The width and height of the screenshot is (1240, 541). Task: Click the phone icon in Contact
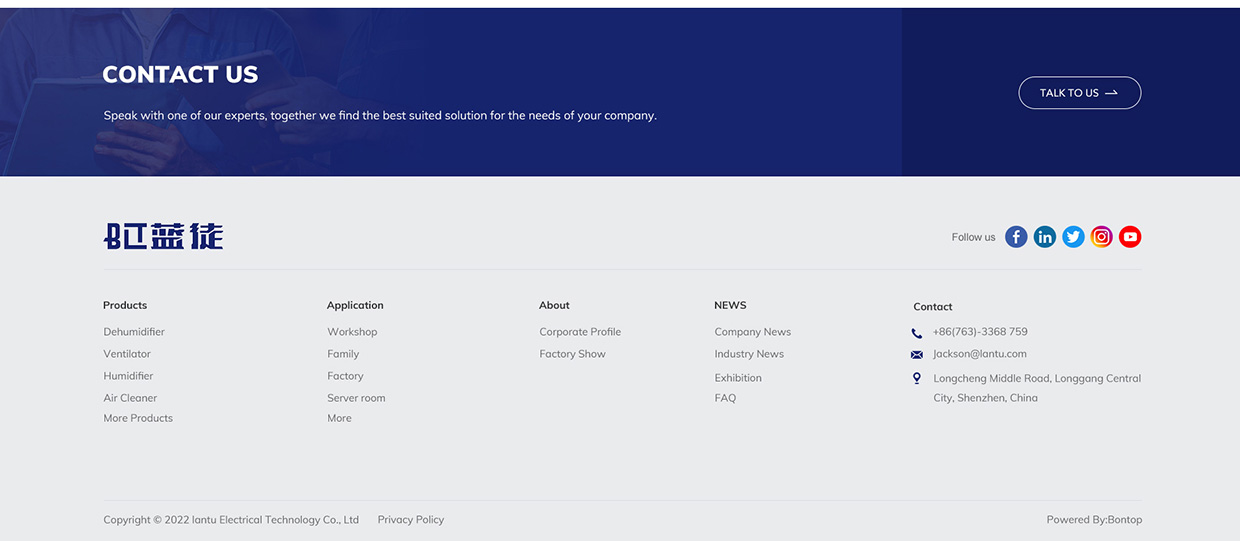pyautogui.click(x=917, y=333)
